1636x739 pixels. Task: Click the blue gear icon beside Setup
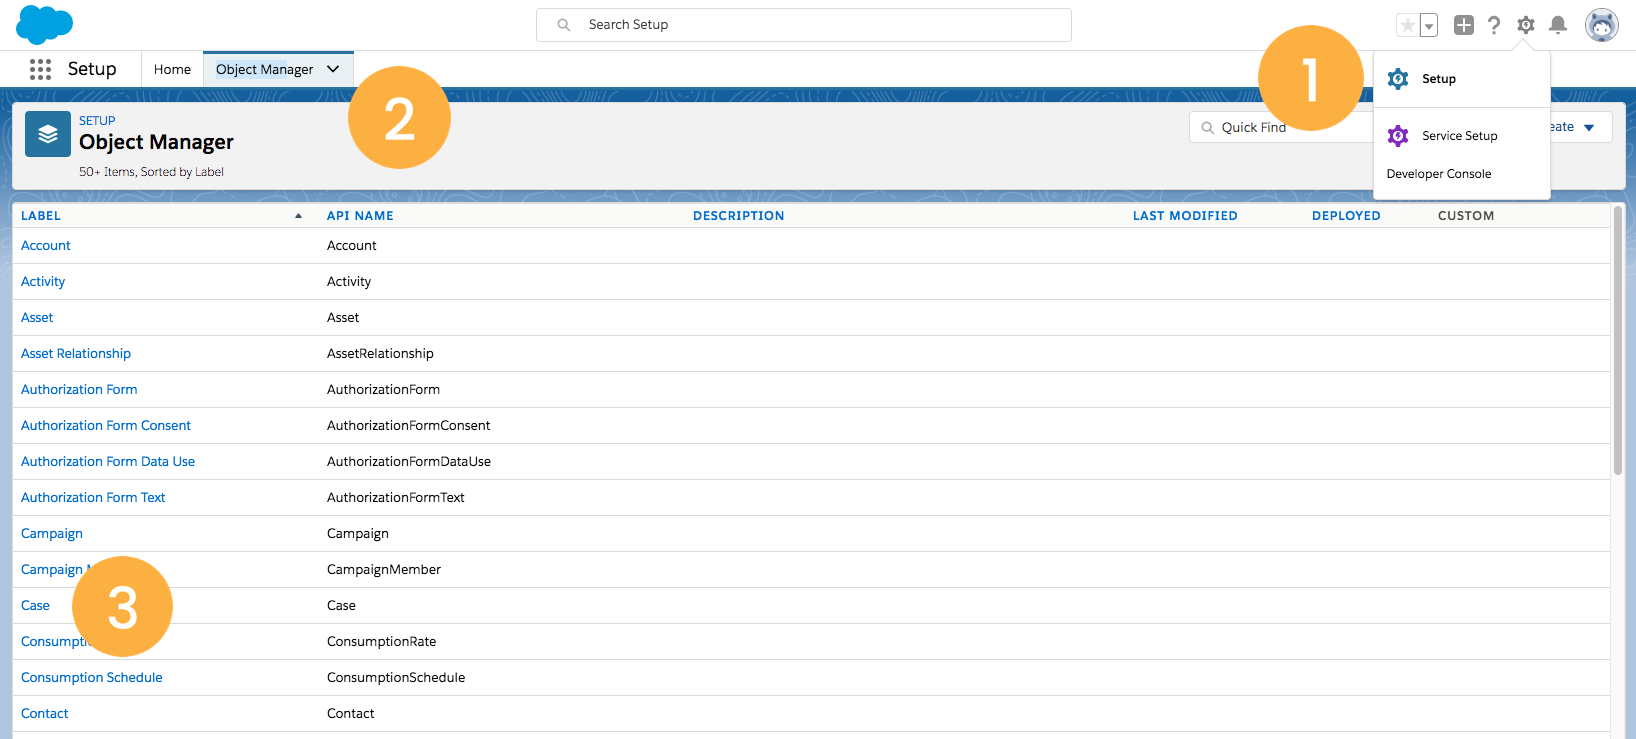1398,79
